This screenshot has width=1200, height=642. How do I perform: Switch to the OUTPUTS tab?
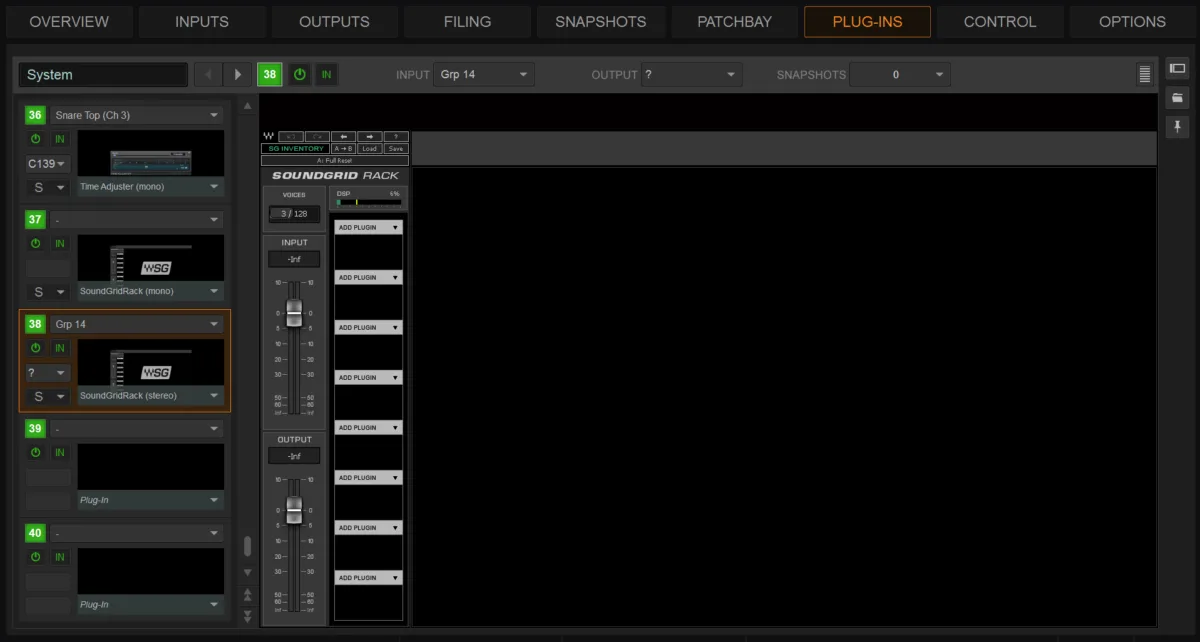tap(334, 21)
